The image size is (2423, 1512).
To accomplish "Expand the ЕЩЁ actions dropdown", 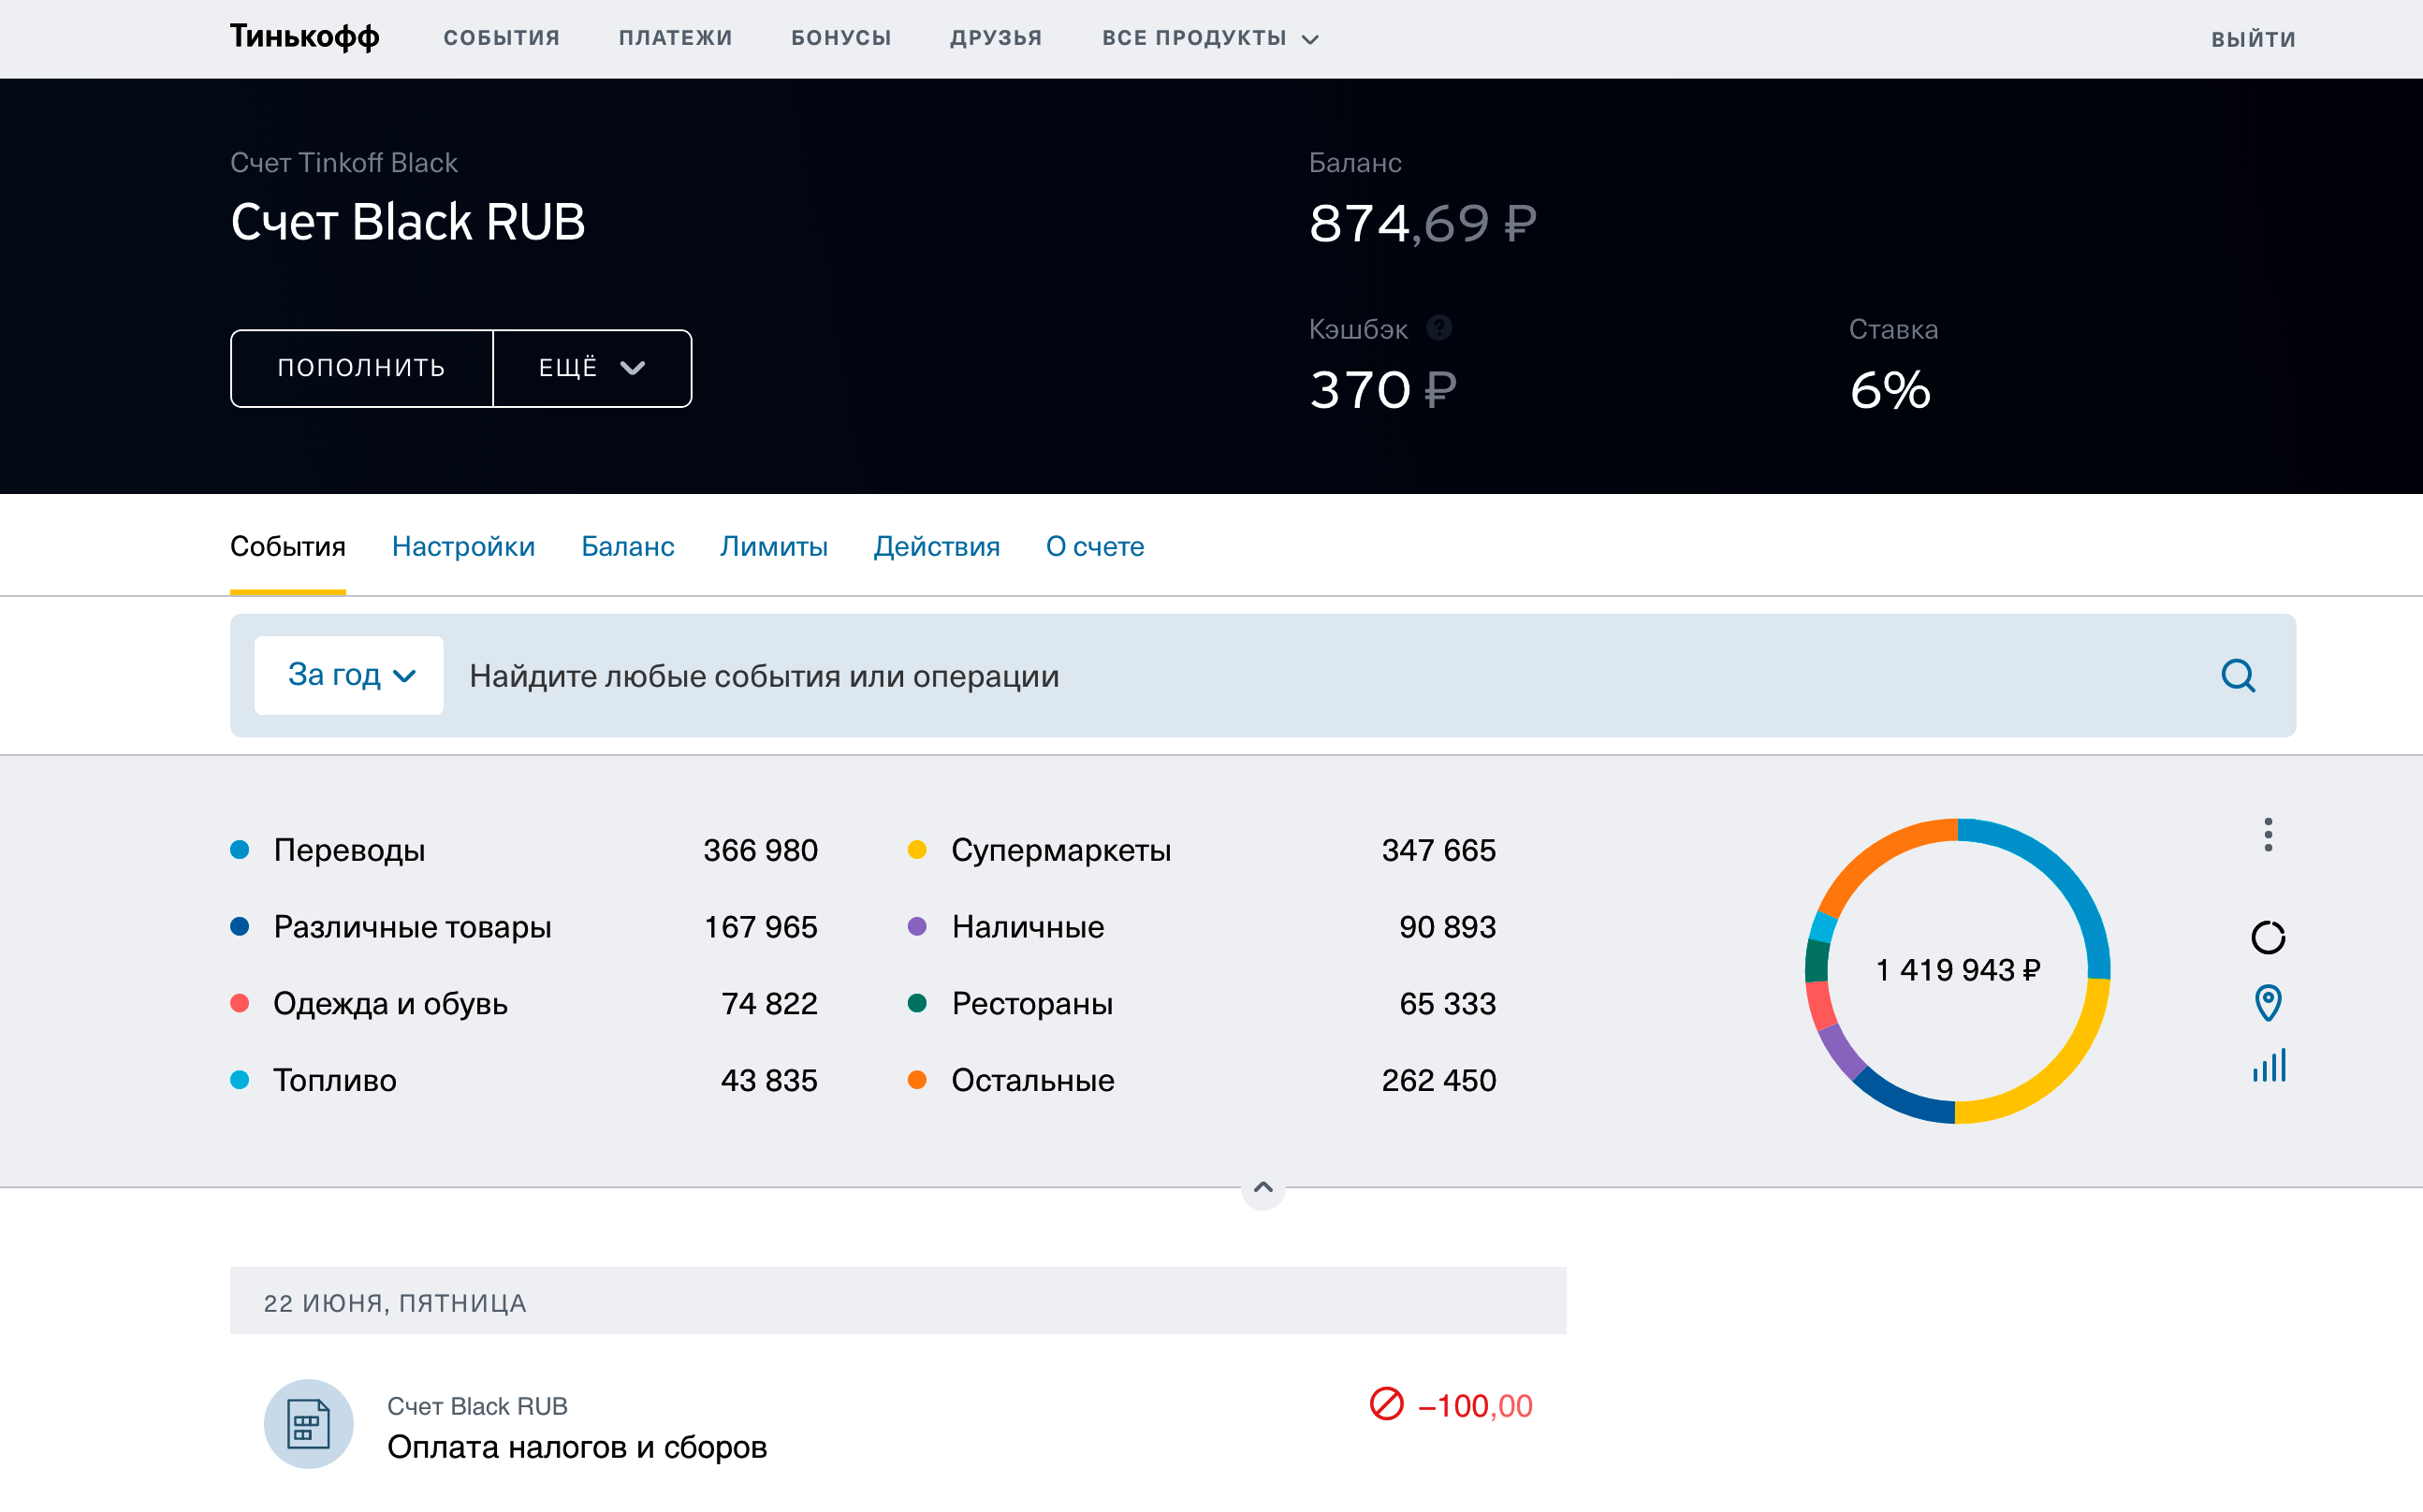I will [592, 368].
